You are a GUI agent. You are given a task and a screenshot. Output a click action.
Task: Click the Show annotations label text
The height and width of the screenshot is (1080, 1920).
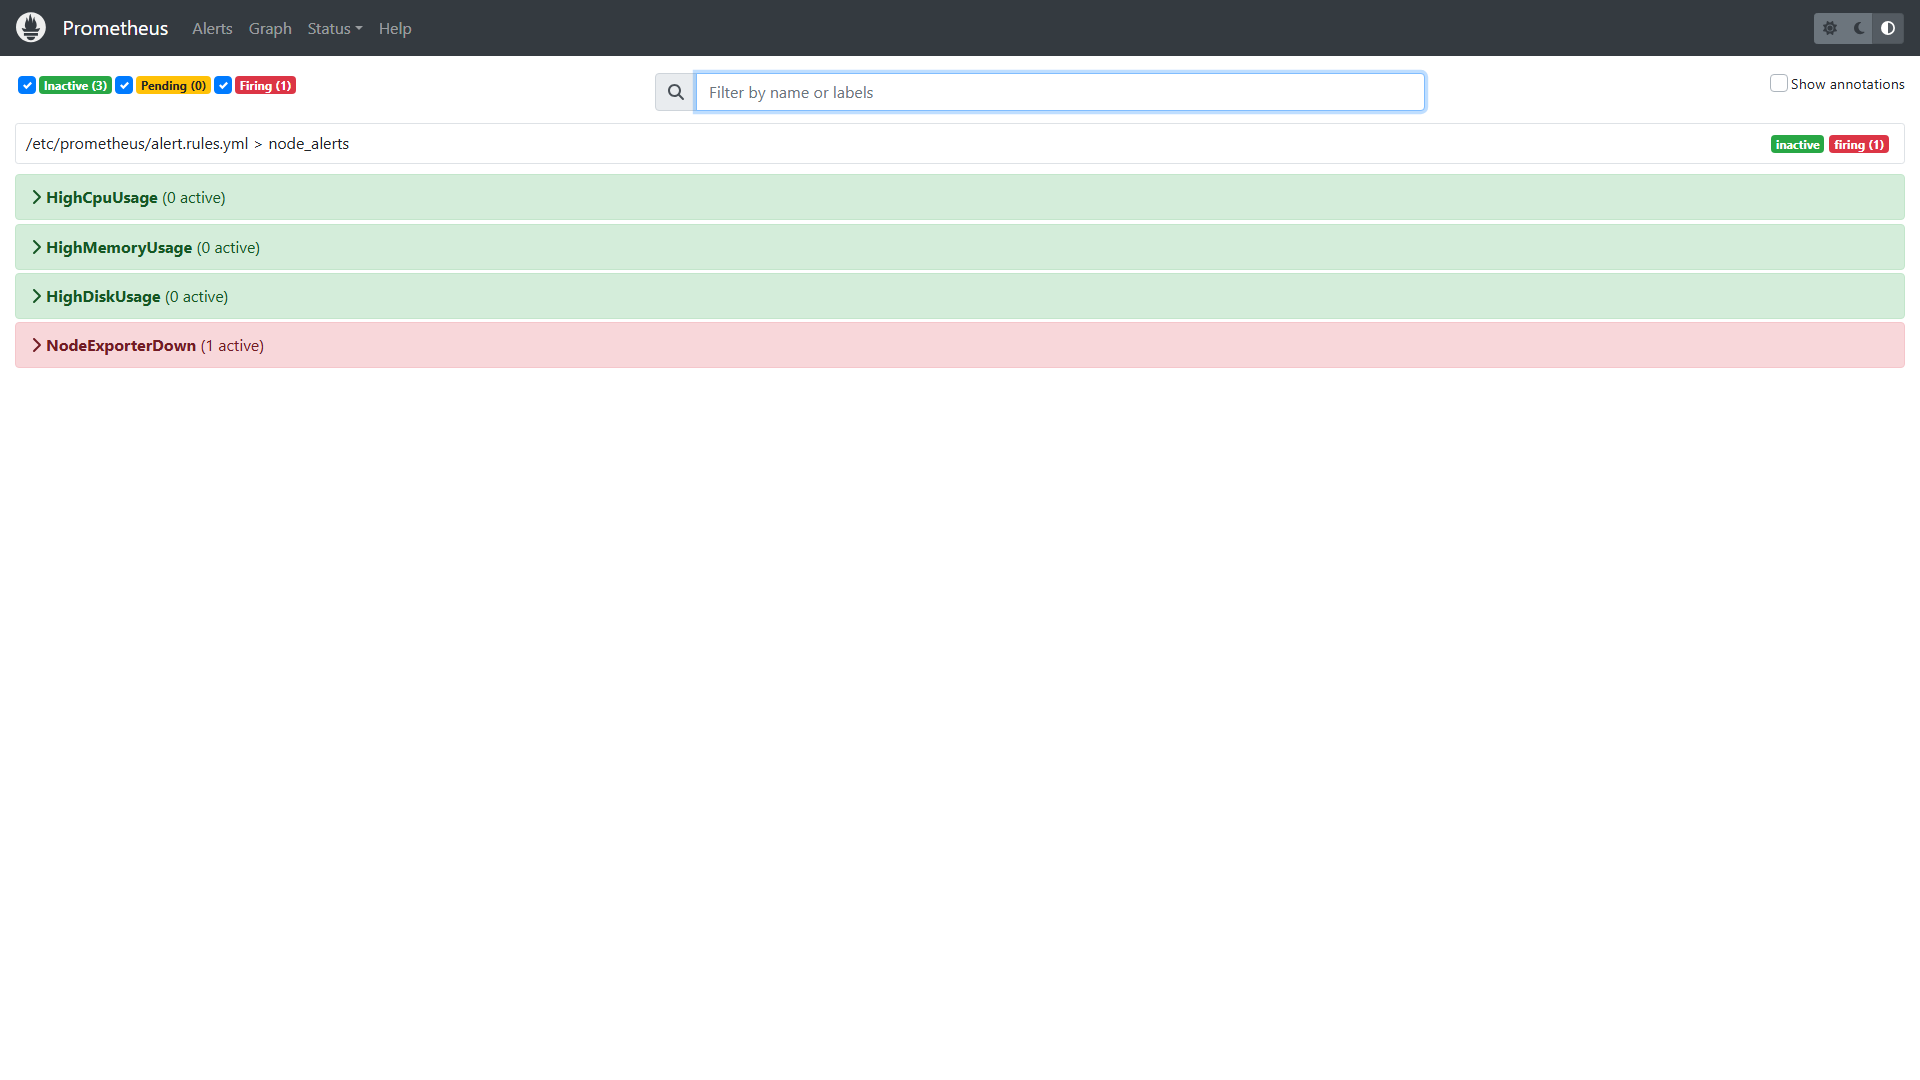pos(1847,84)
